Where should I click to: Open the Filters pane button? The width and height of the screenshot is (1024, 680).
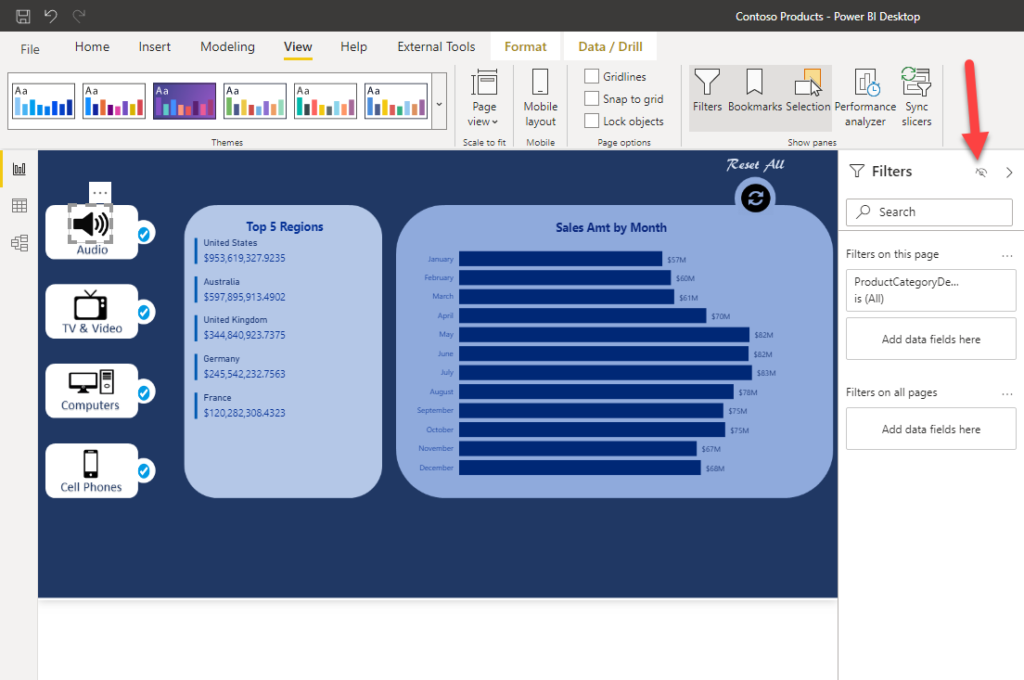707,90
